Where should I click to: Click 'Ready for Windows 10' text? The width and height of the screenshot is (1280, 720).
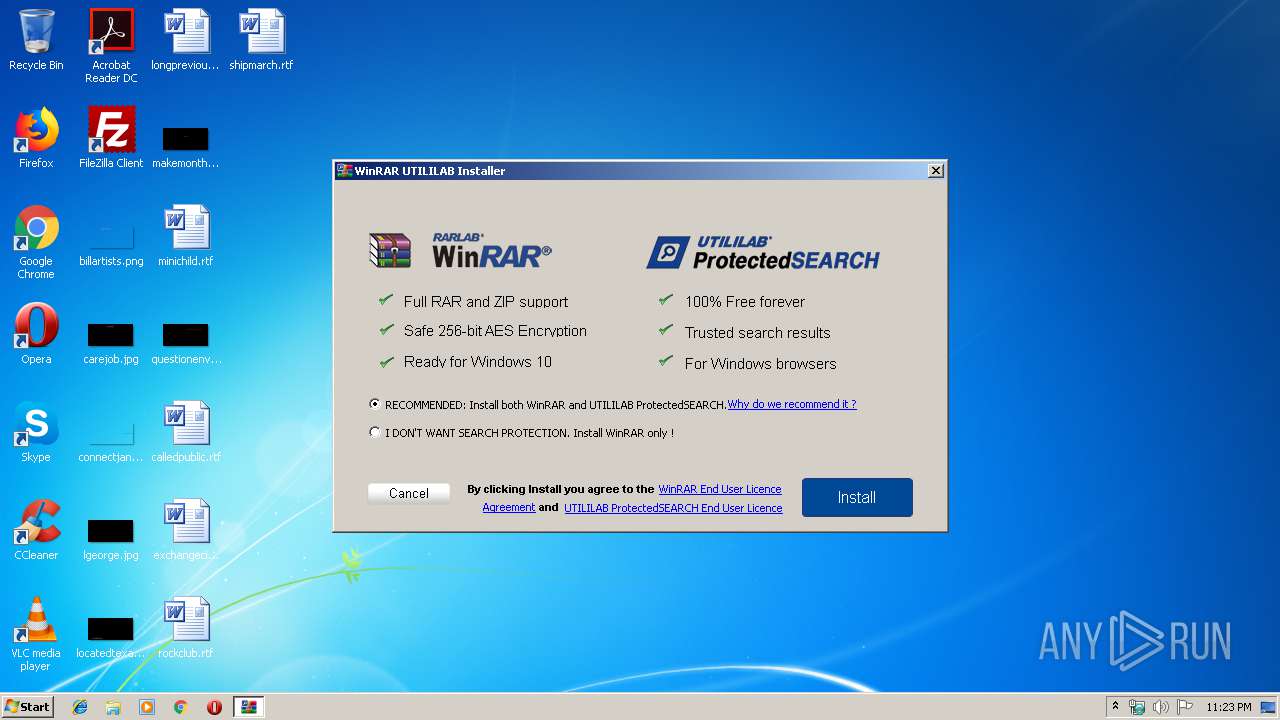click(478, 362)
